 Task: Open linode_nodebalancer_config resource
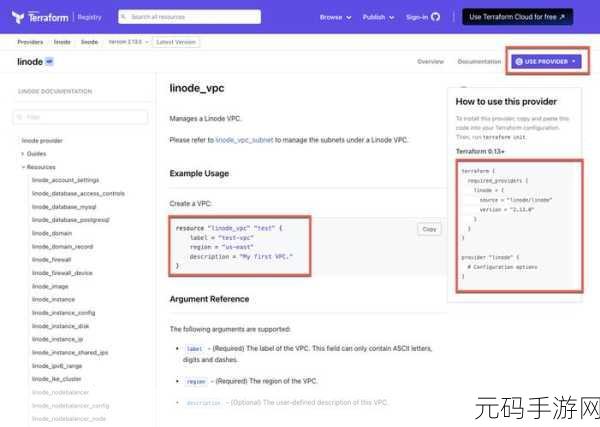click(x=70, y=406)
